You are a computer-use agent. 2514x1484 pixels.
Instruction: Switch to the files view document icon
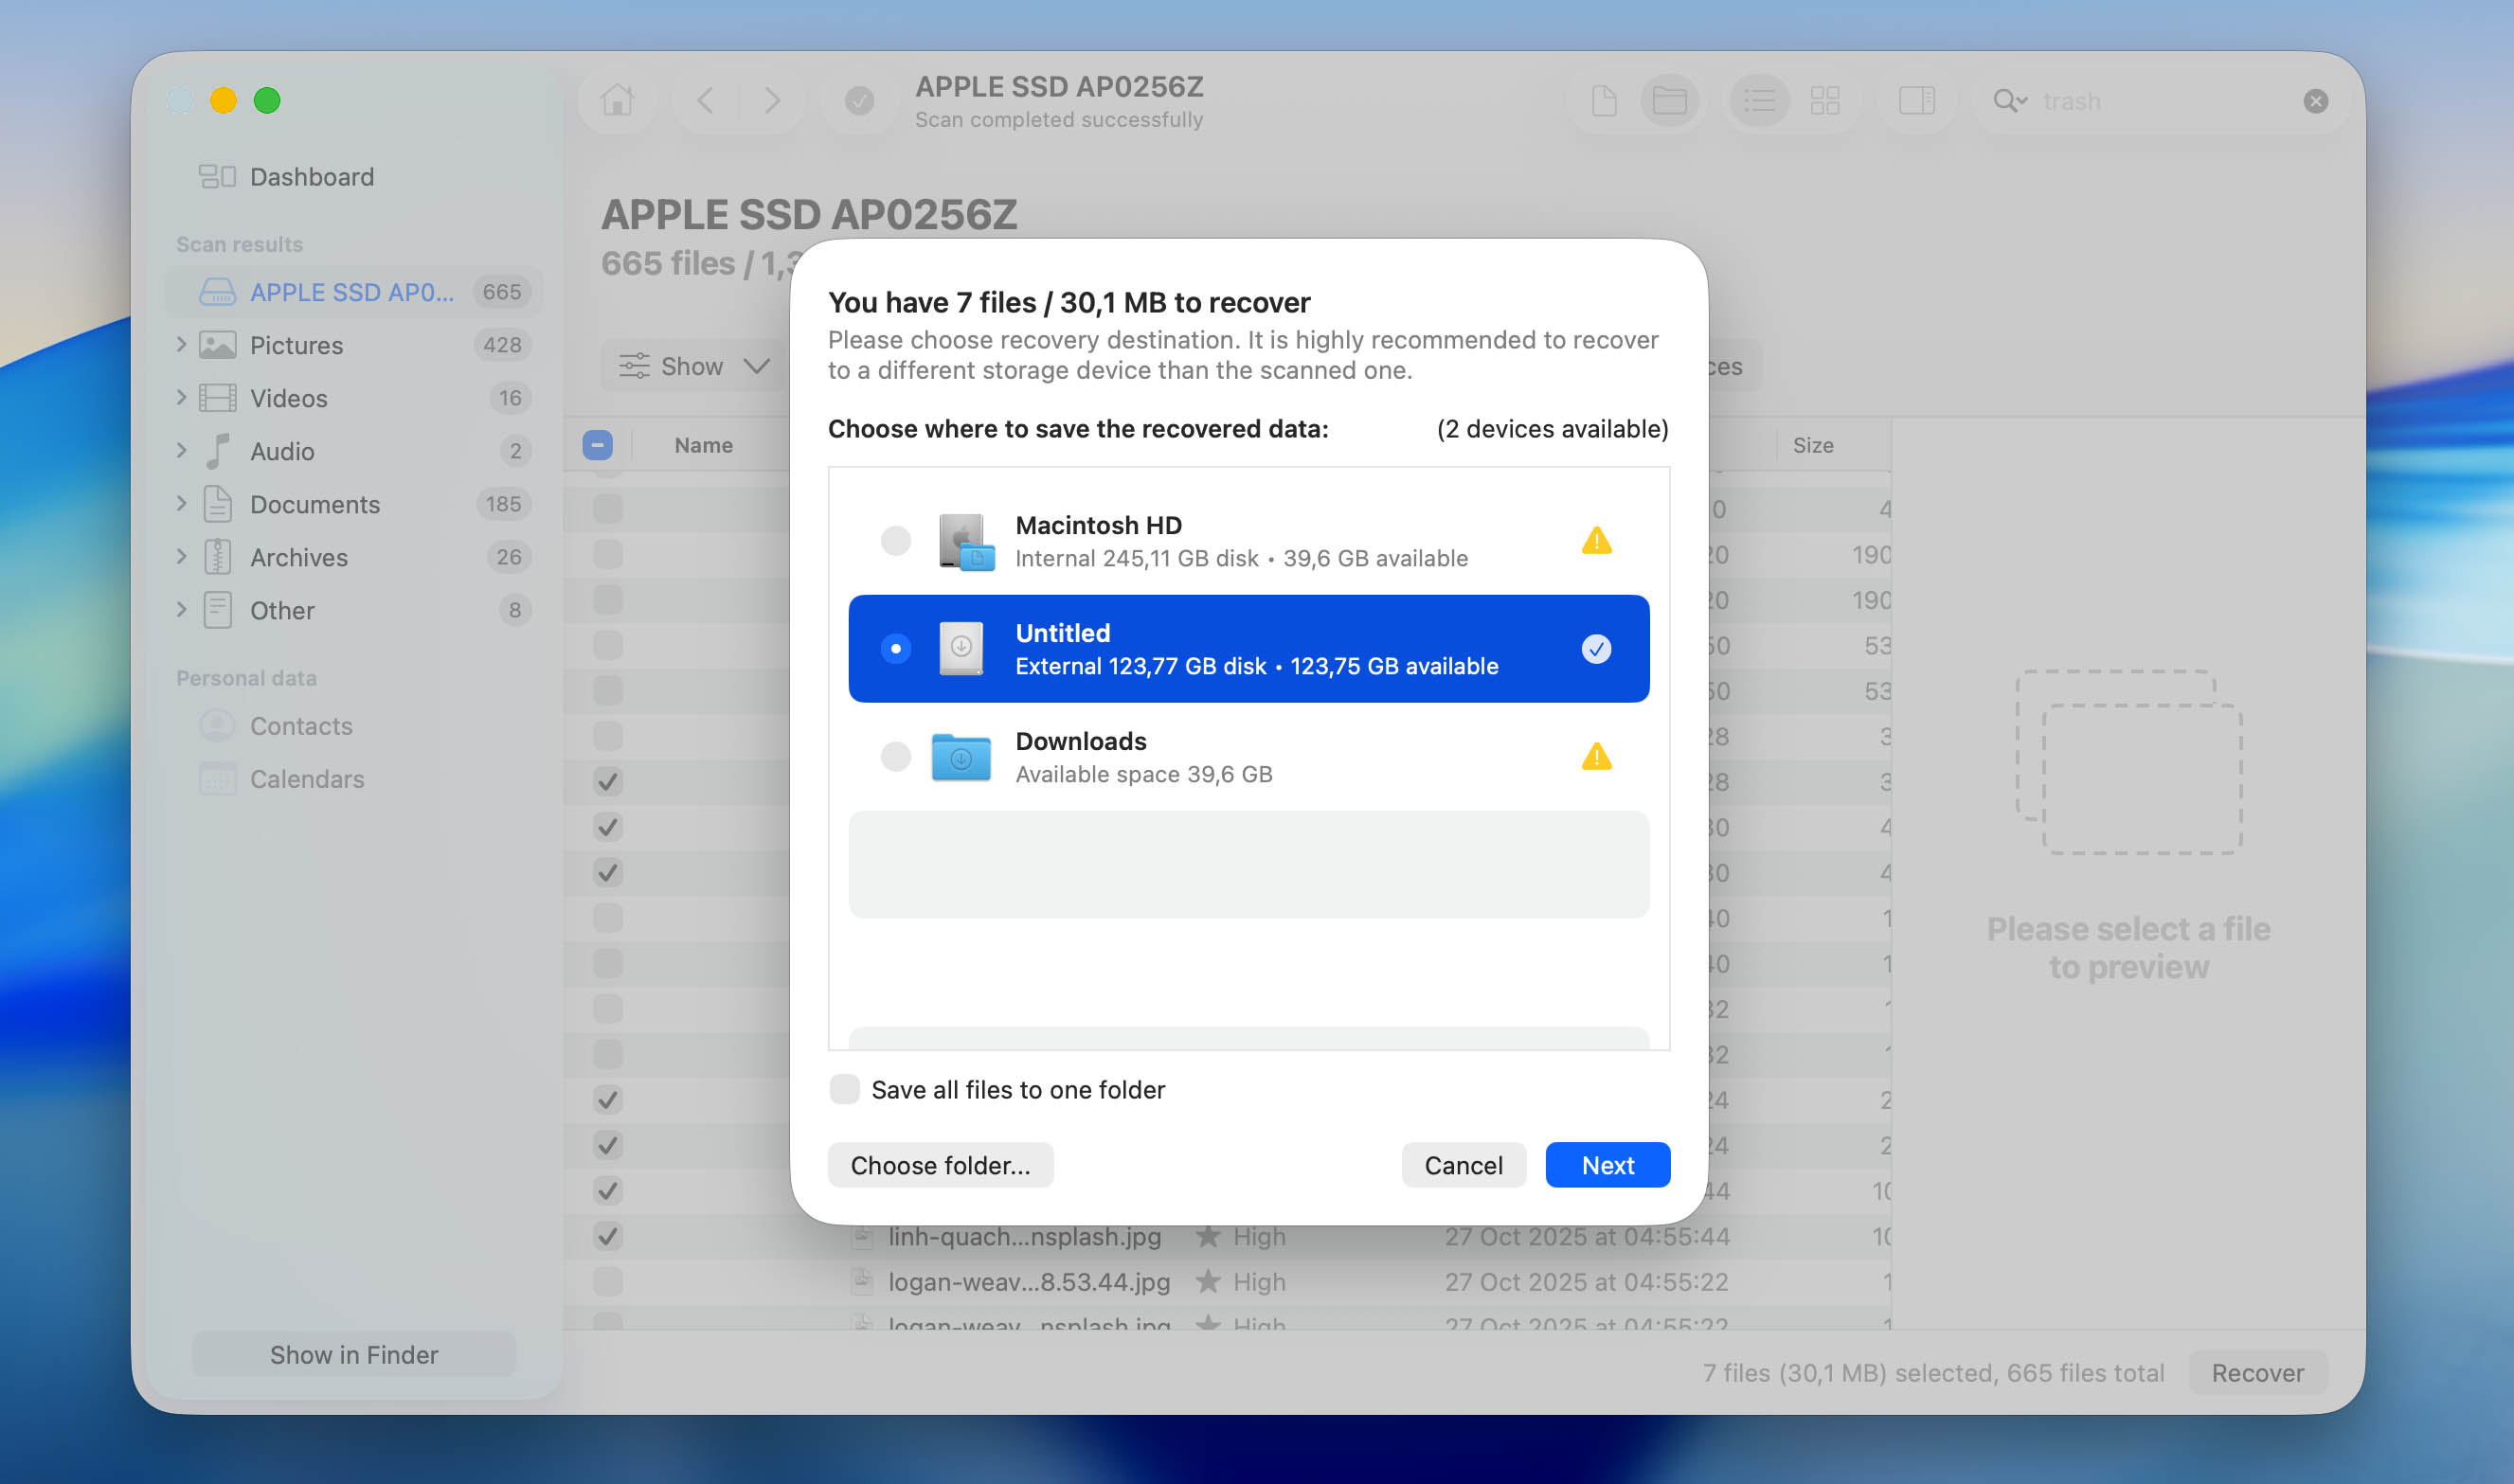click(x=1603, y=100)
